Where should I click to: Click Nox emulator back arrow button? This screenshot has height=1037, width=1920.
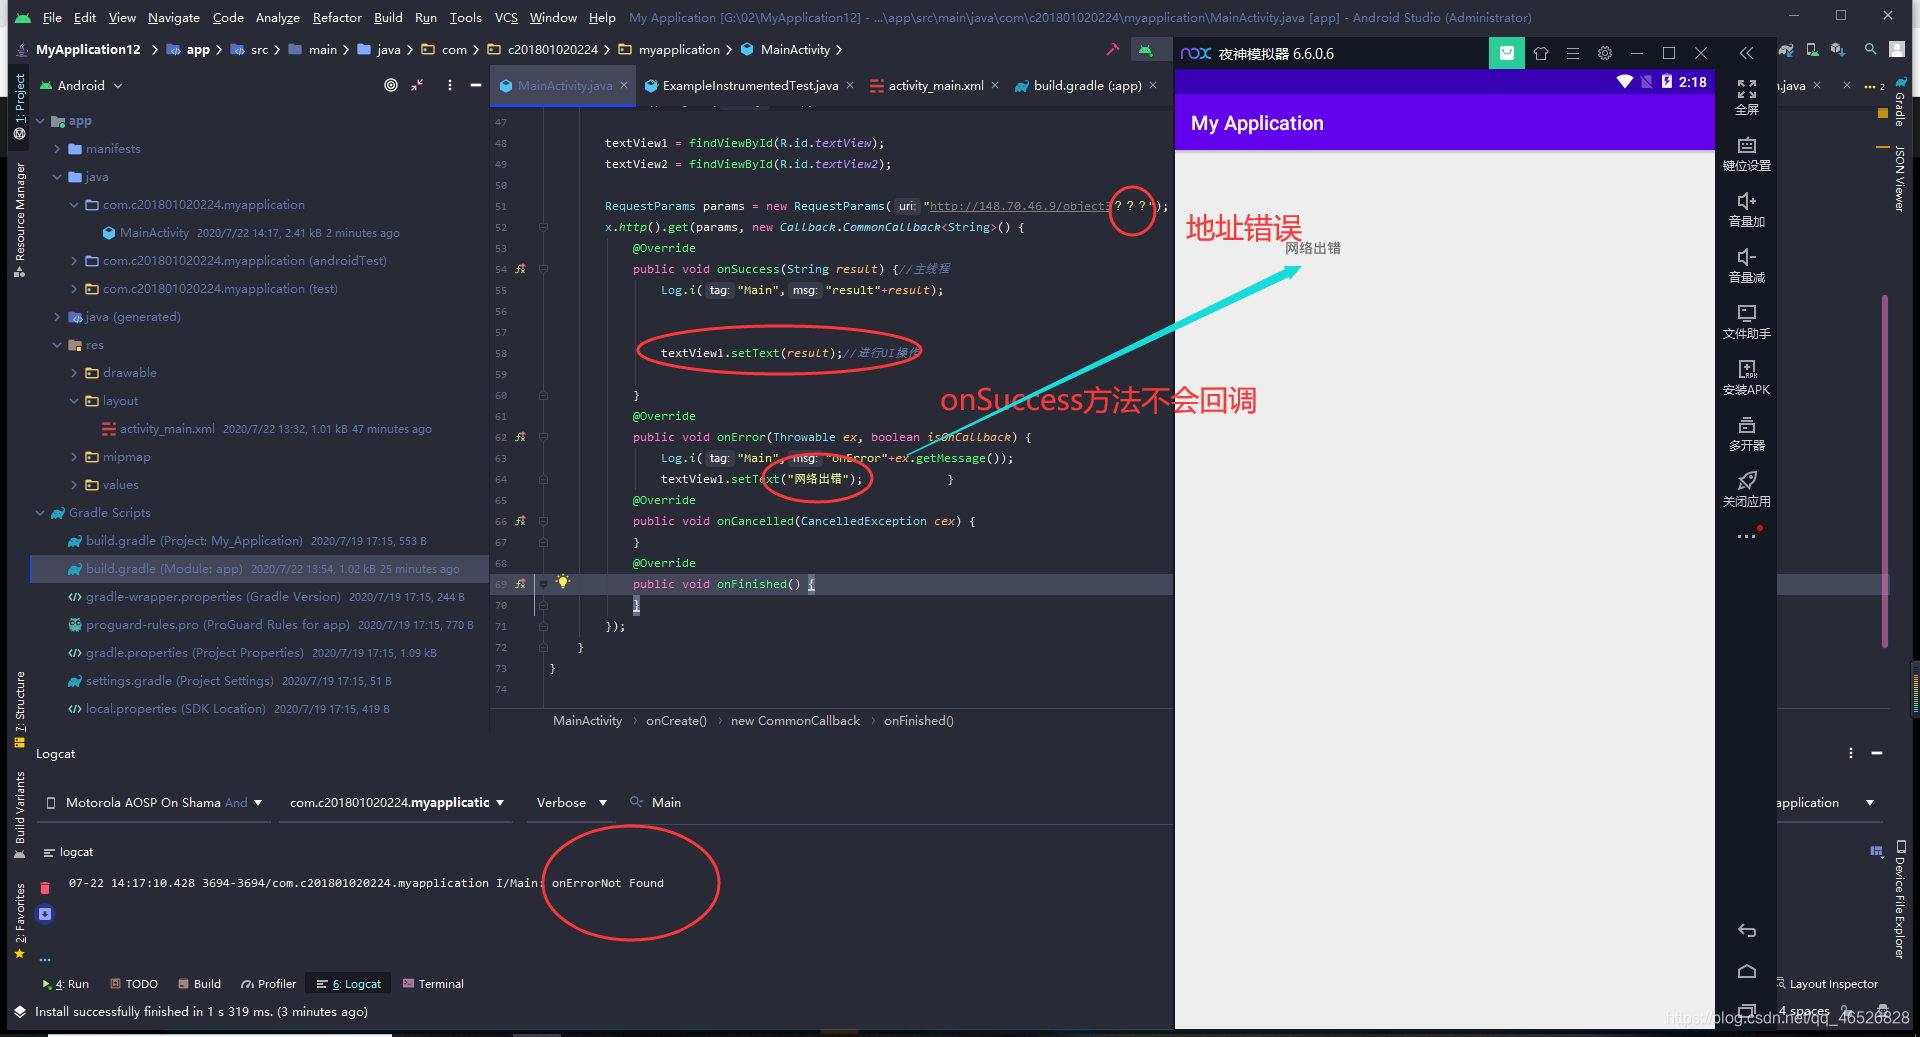pyautogui.click(x=1746, y=931)
